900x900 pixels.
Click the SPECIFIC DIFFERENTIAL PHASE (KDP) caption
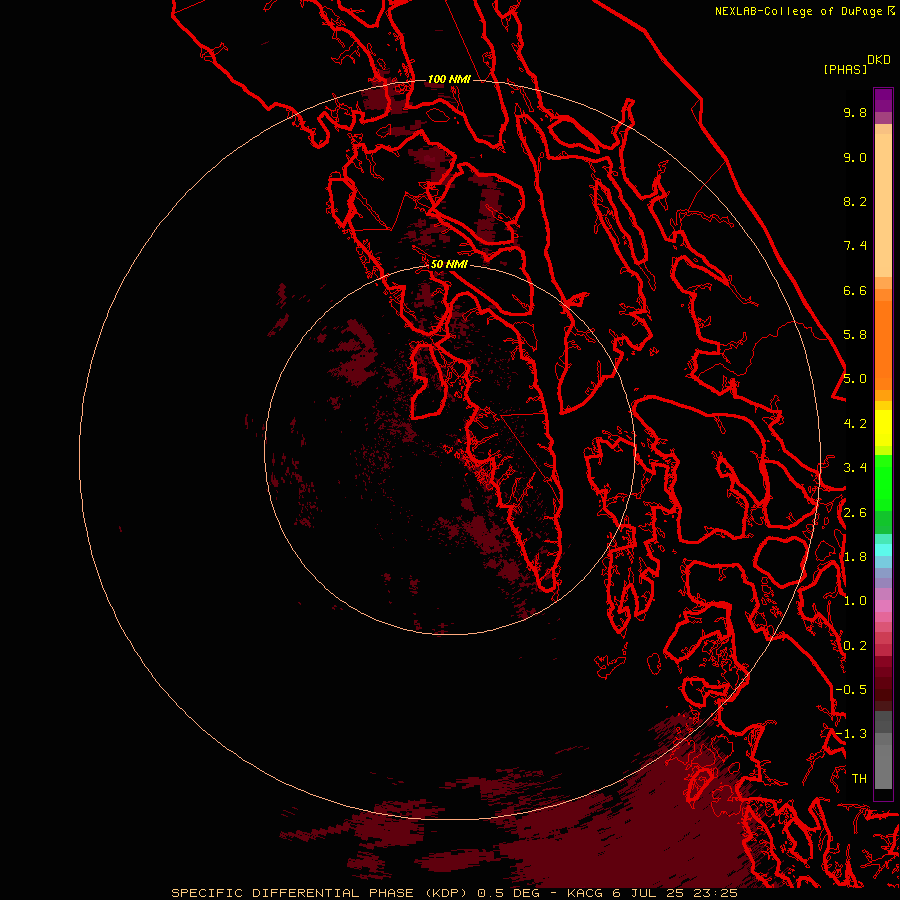(x=320, y=893)
